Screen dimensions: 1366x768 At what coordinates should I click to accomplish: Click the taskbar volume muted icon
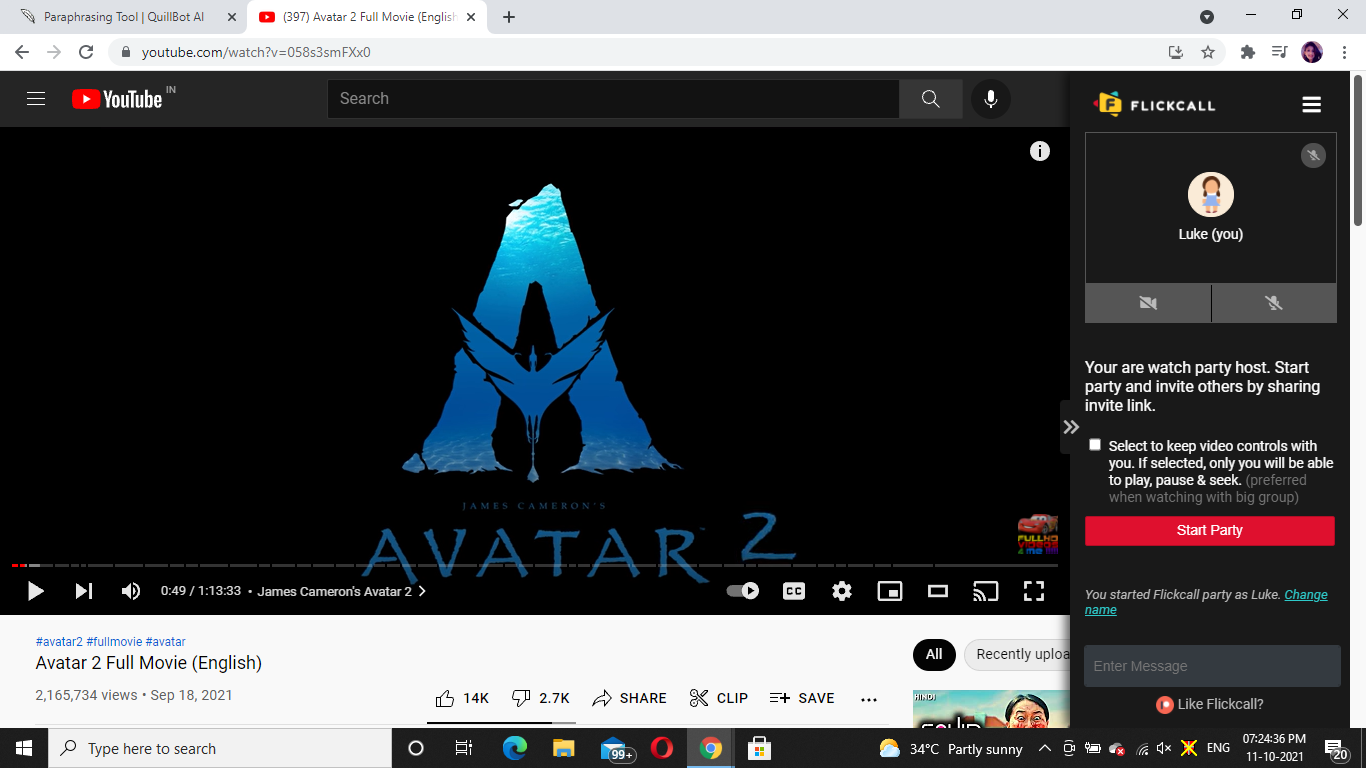[1164, 748]
